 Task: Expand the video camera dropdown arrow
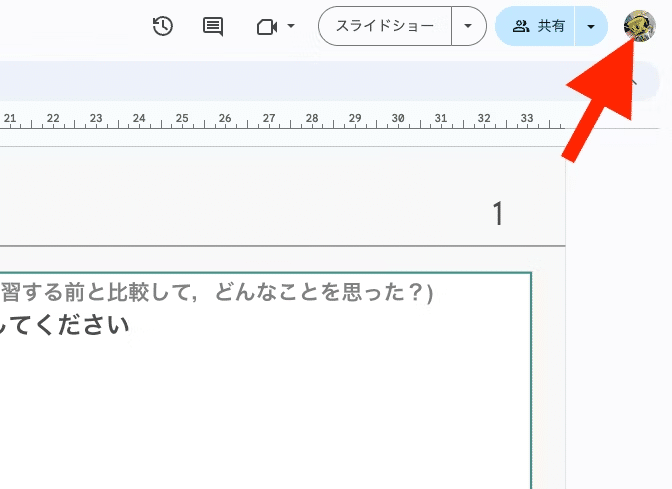pos(291,26)
